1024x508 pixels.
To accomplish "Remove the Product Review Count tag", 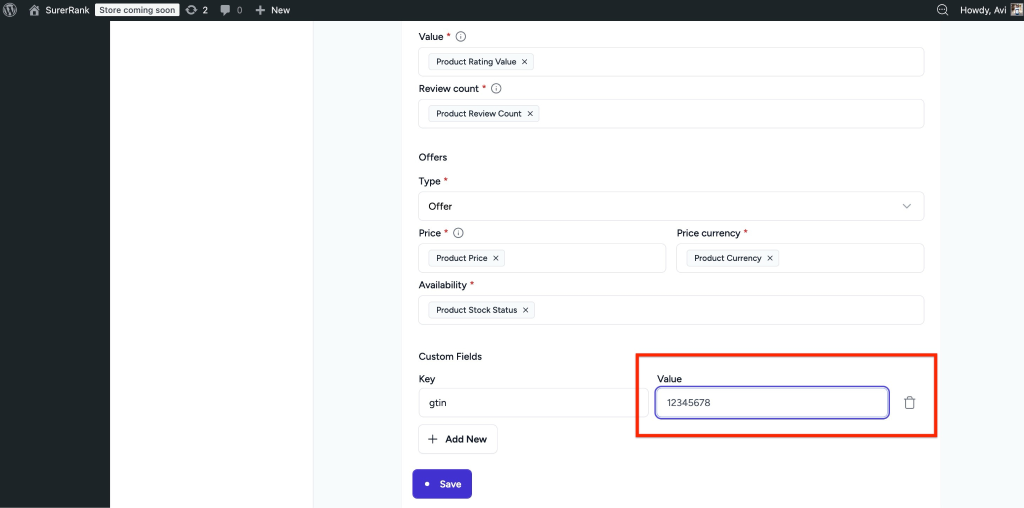I will [530, 114].
